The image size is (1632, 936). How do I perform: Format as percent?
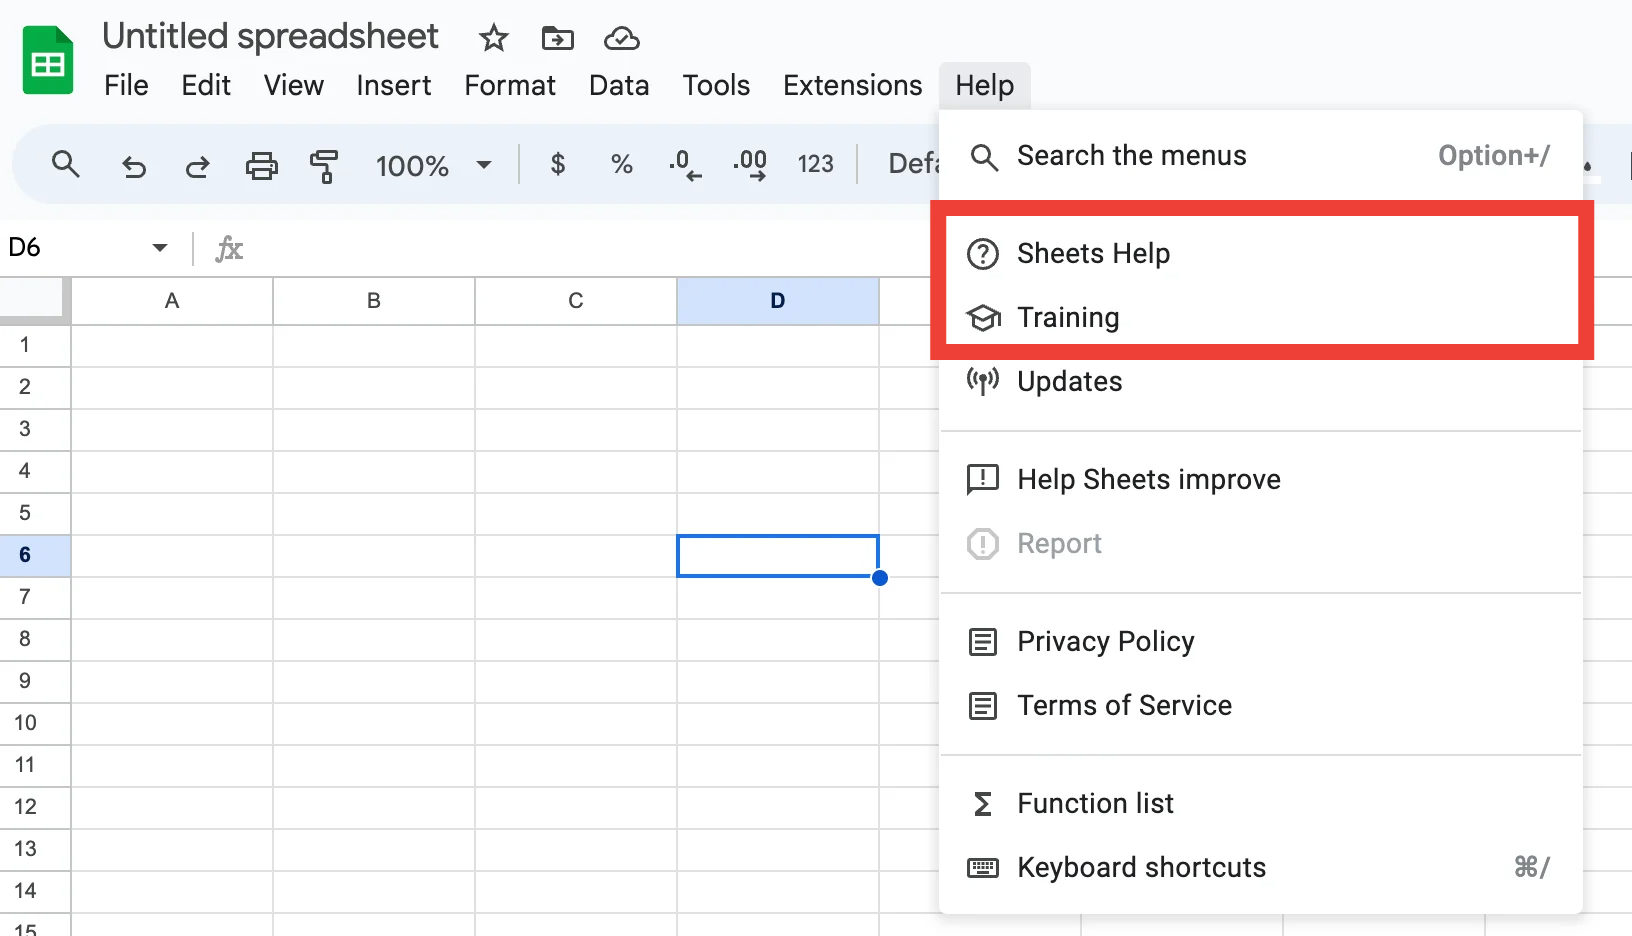click(622, 164)
